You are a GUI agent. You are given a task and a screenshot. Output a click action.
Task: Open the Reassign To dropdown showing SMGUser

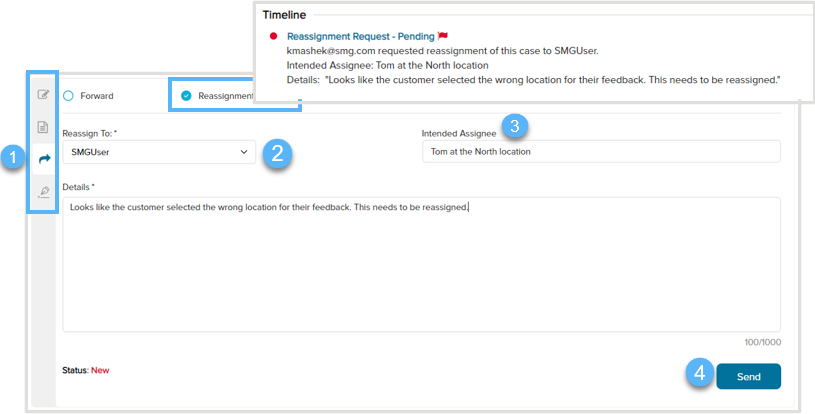pos(158,152)
